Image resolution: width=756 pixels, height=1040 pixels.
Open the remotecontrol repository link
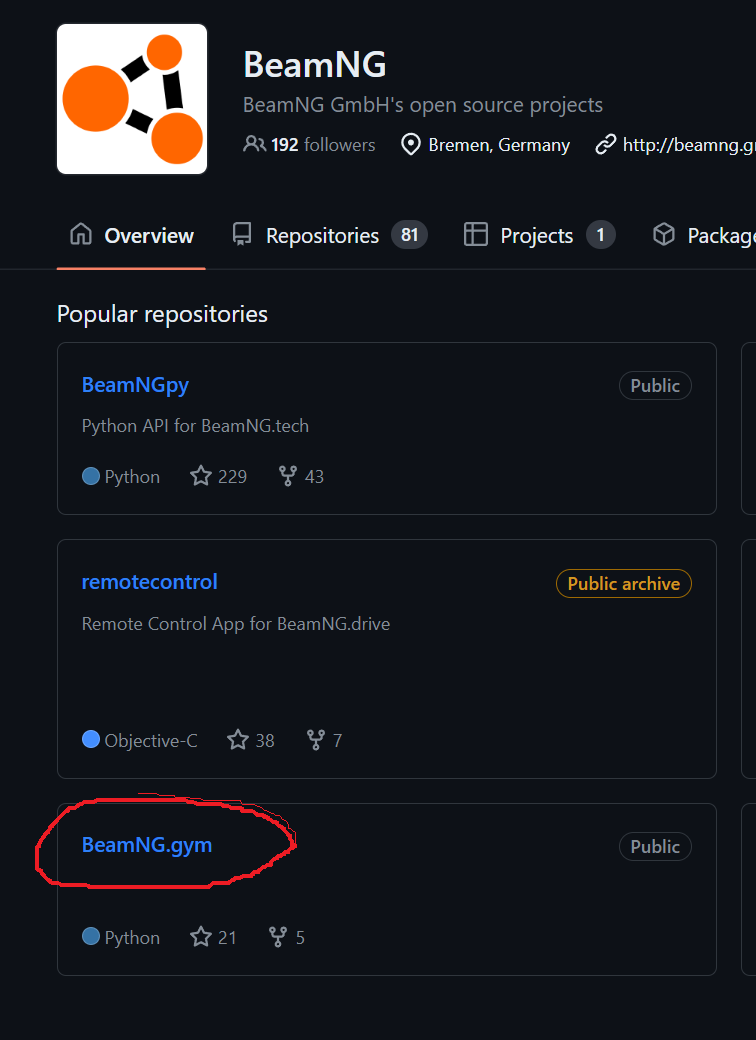point(149,582)
